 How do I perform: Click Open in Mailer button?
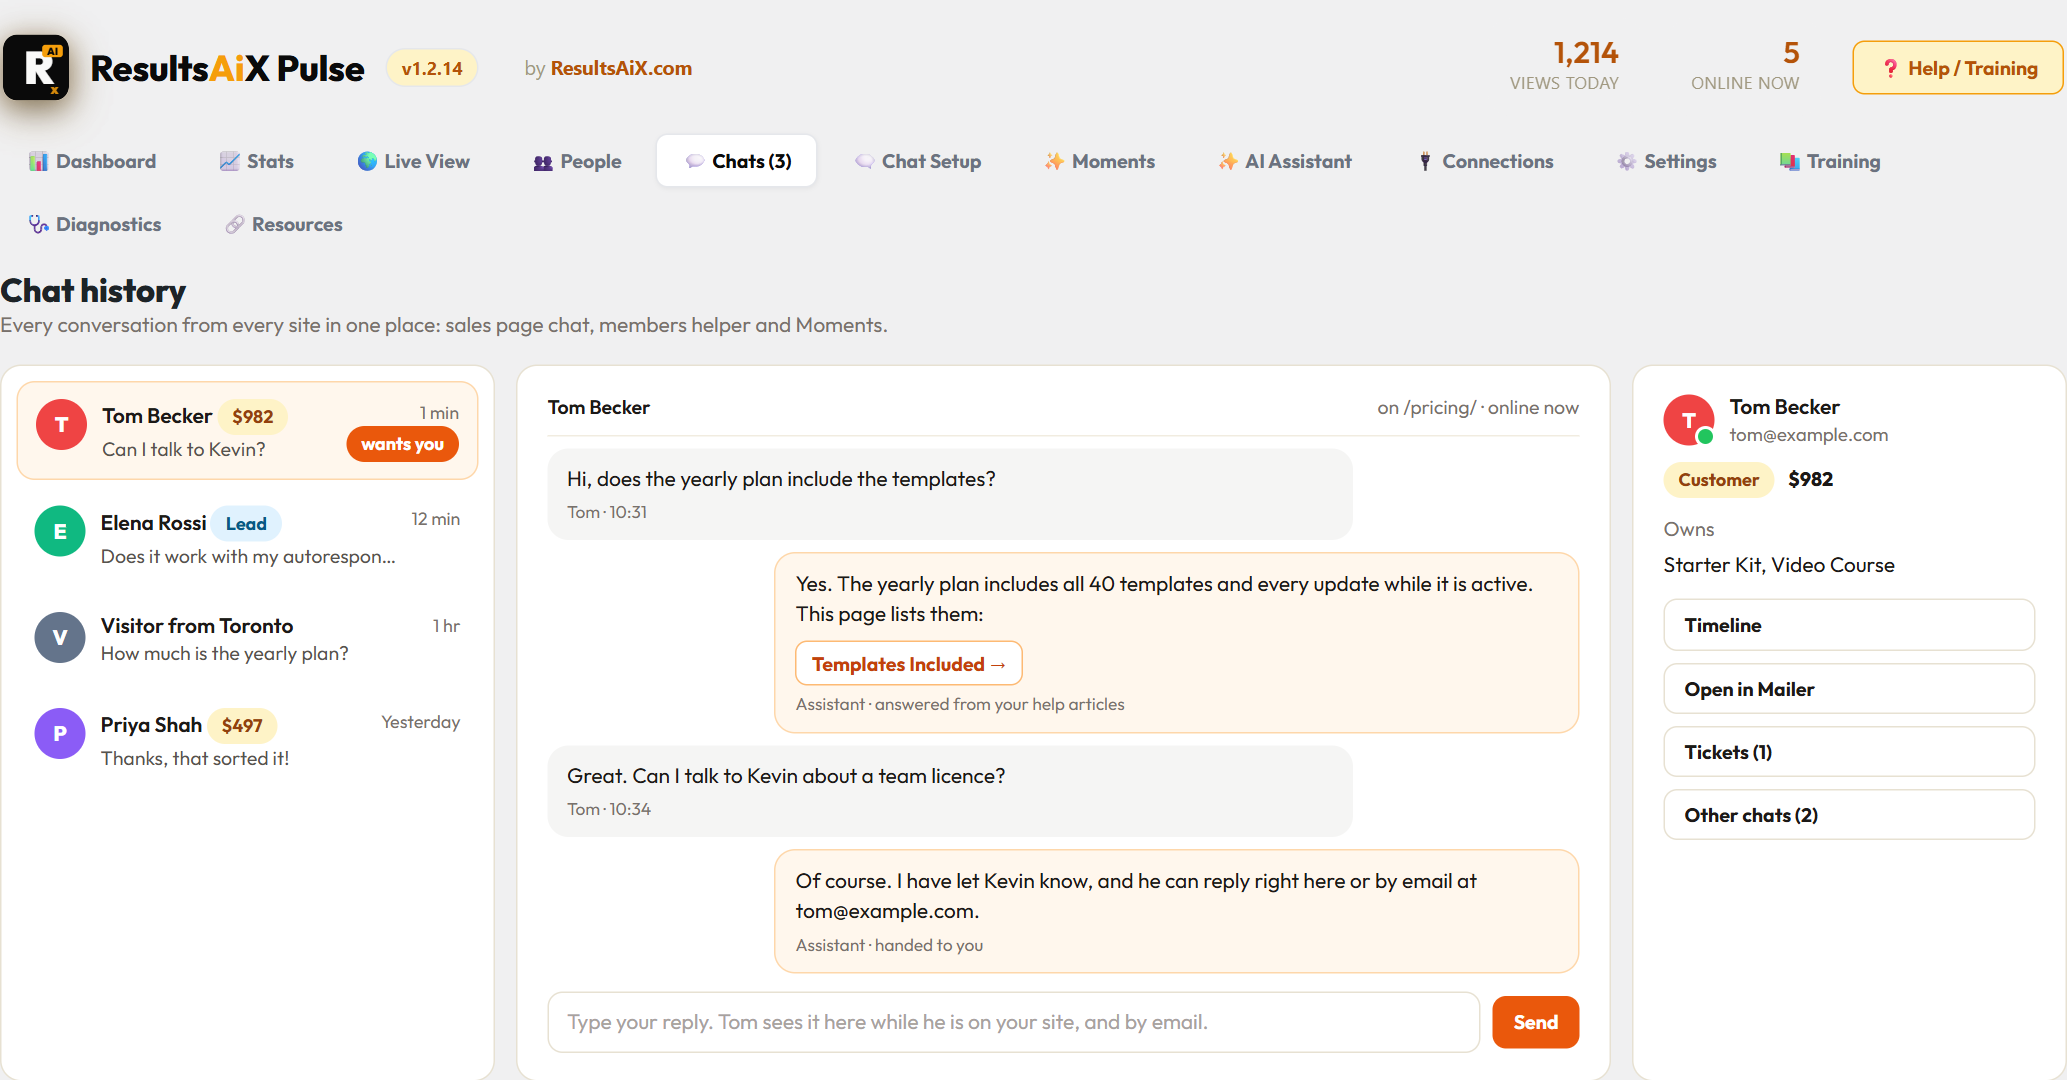click(1849, 689)
